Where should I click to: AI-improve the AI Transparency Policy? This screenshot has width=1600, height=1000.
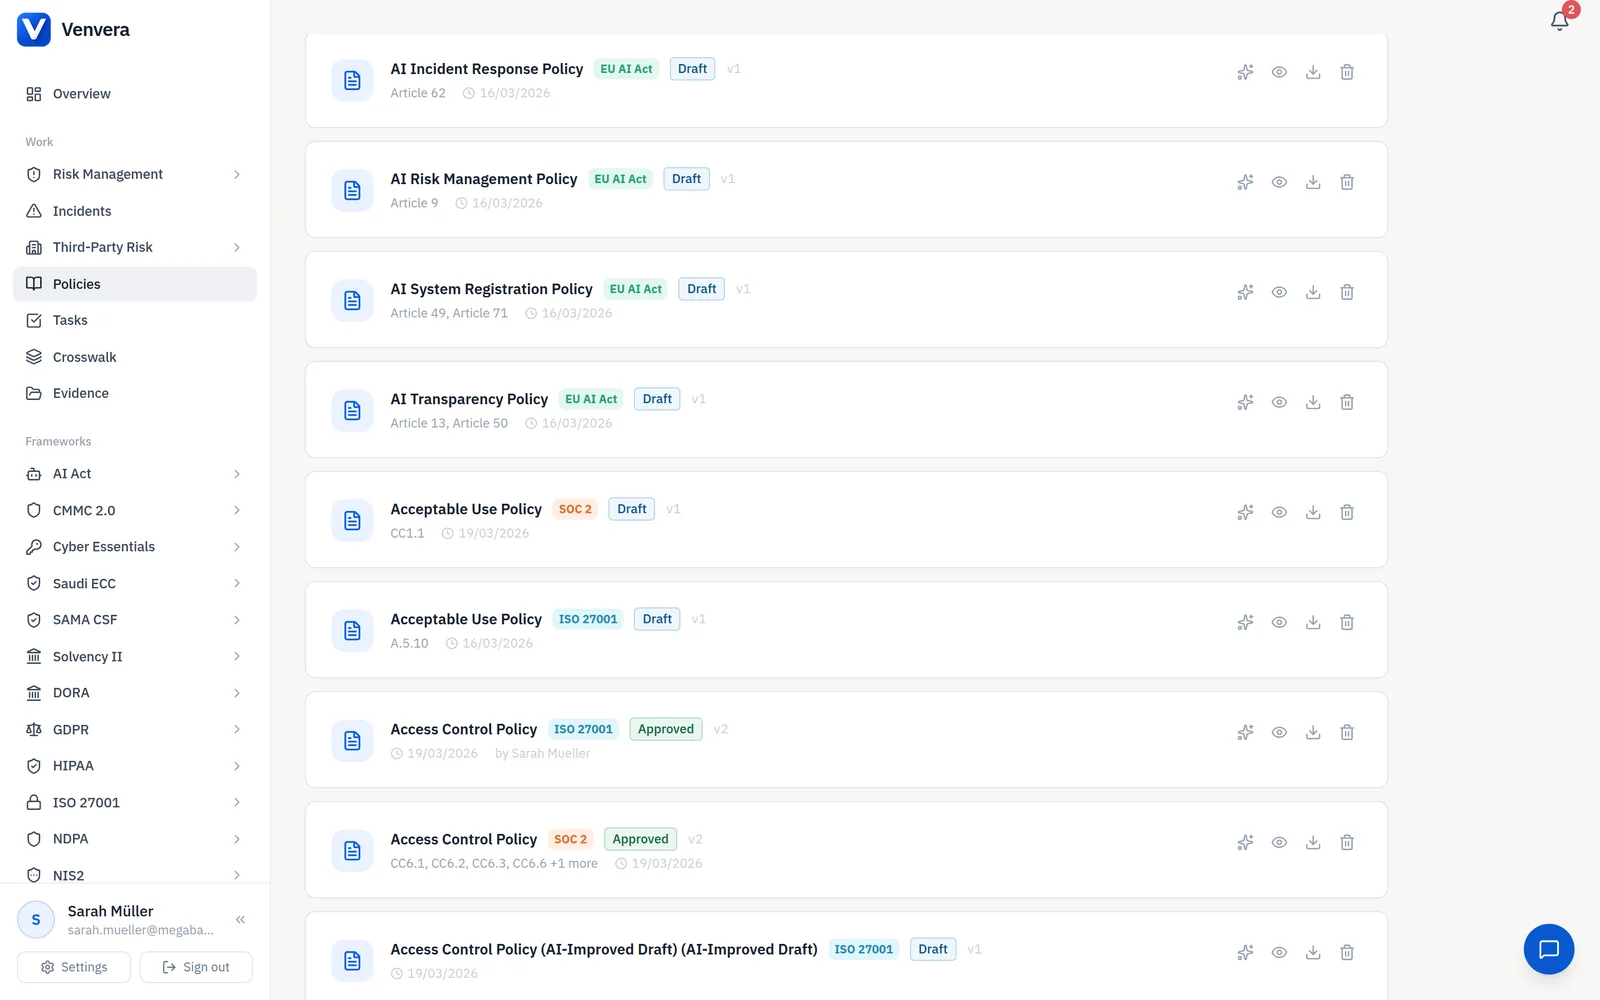pos(1245,402)
